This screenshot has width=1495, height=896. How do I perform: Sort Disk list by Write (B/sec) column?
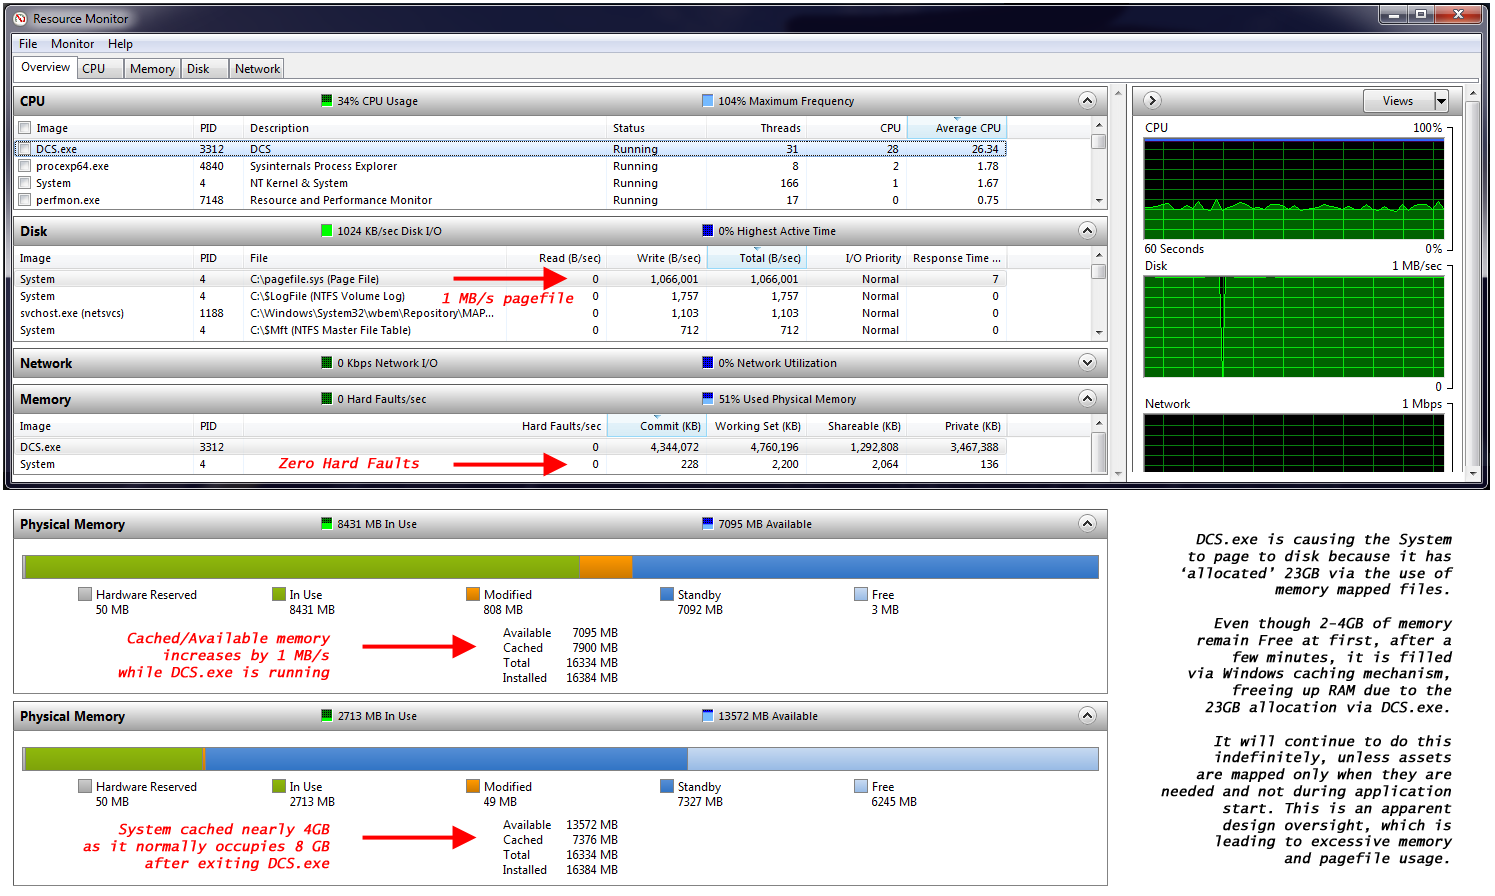point(656,258)
